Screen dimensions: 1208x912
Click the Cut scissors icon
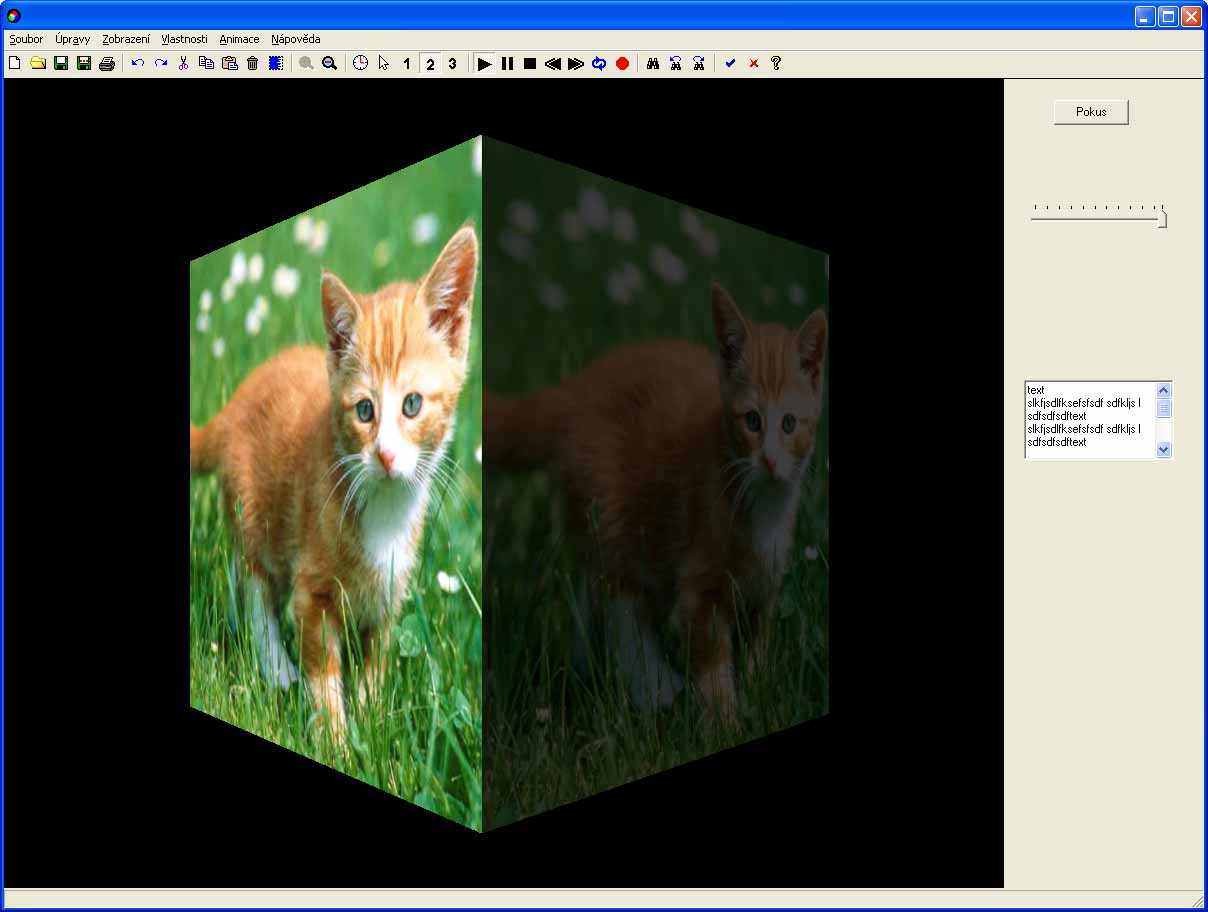pyautogui.click(x=183, y=63)
